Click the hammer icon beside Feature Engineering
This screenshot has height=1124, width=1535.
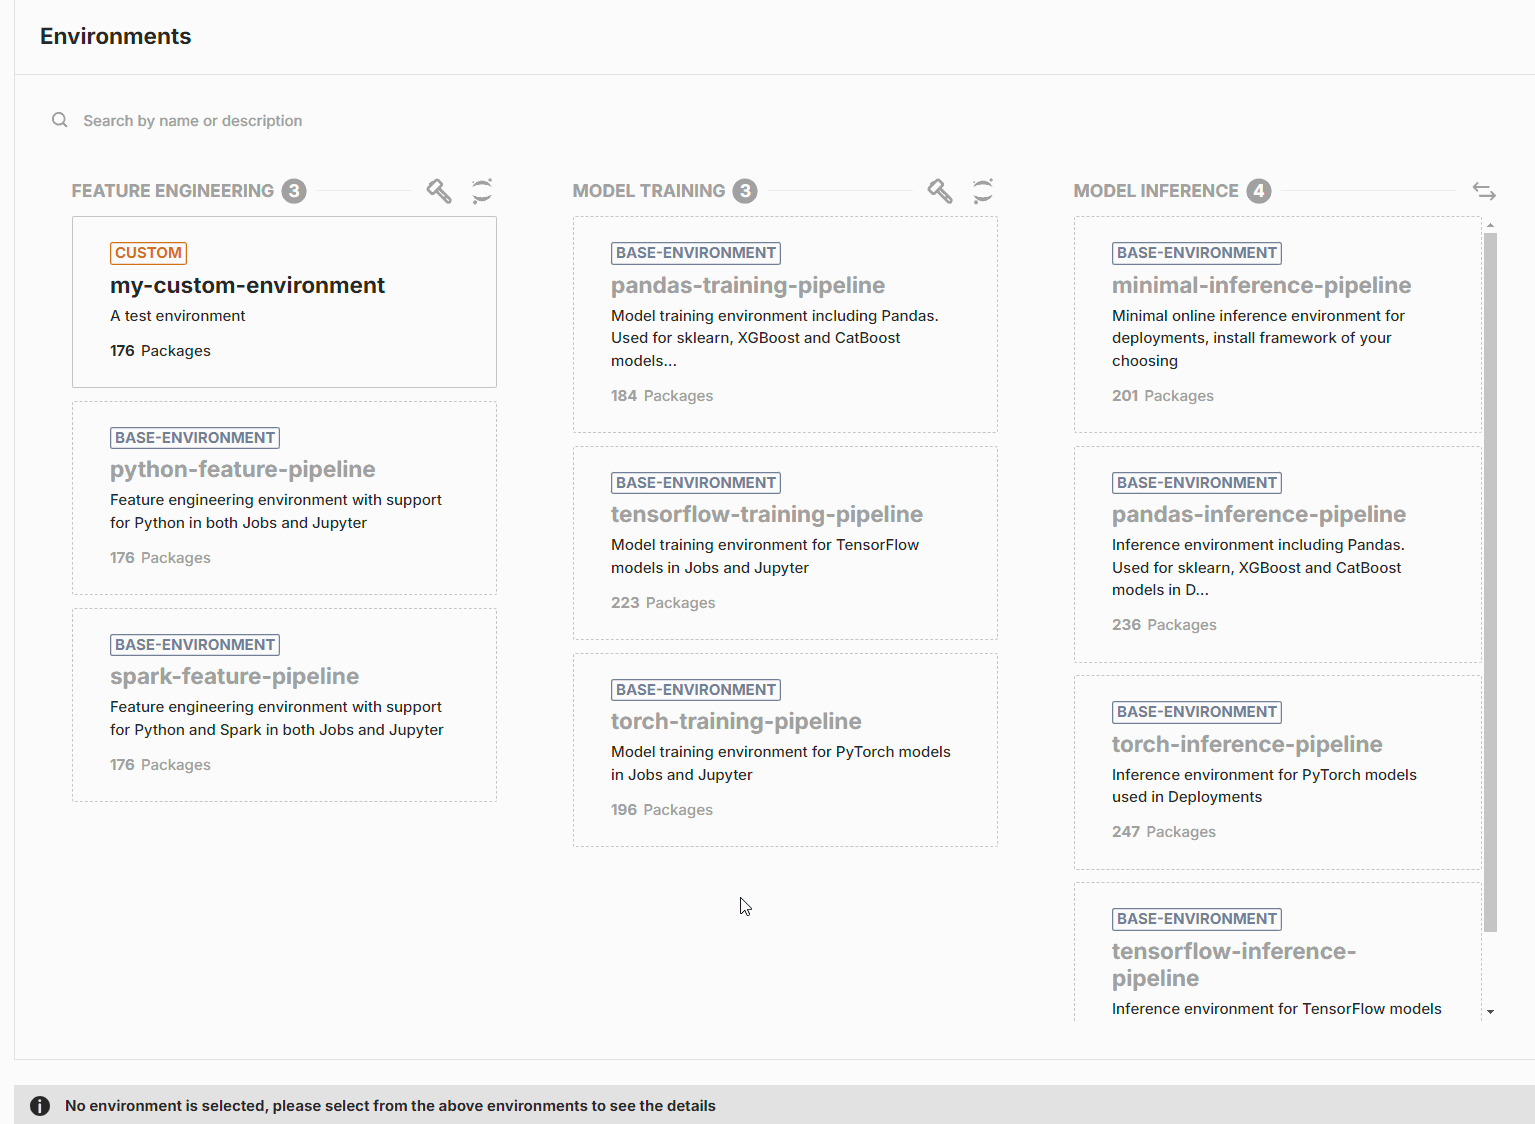pos(438,190)
